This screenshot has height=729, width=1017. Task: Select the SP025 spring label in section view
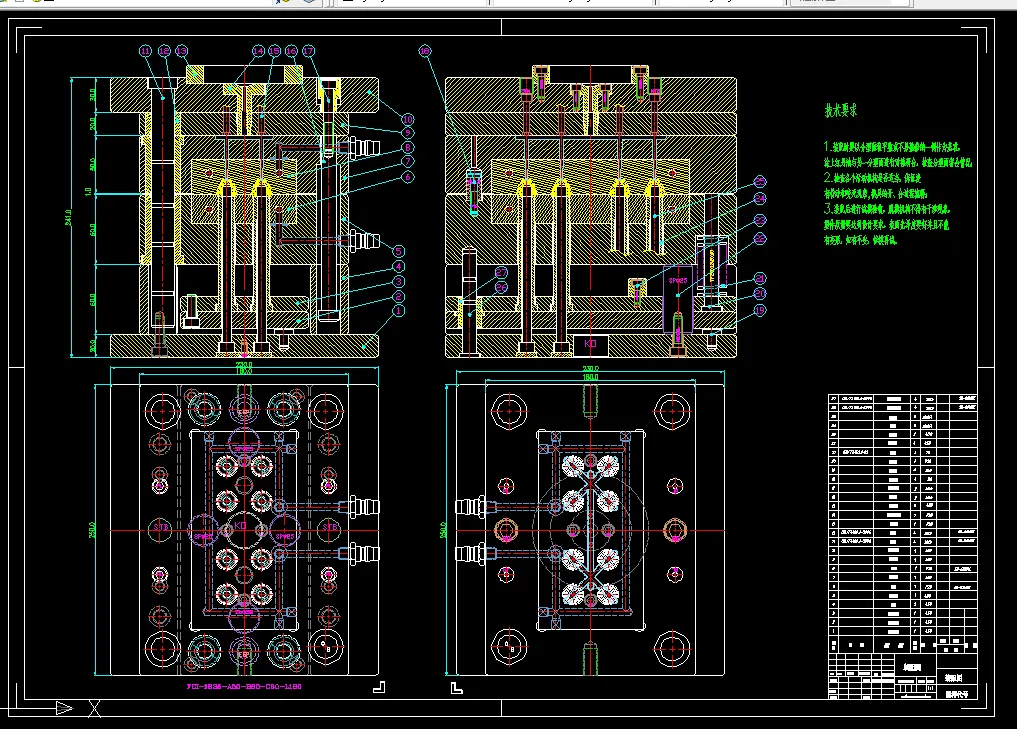point(678,280)
